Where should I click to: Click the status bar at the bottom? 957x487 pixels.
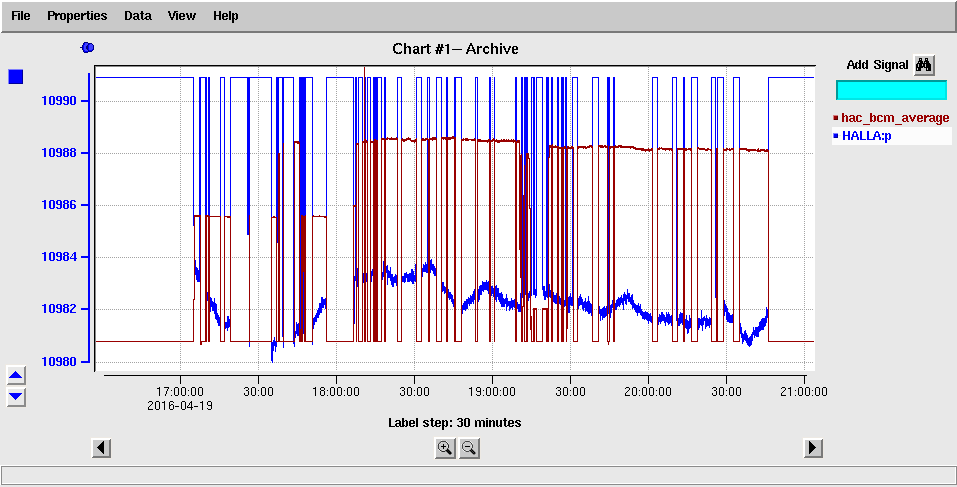[478, 475]
